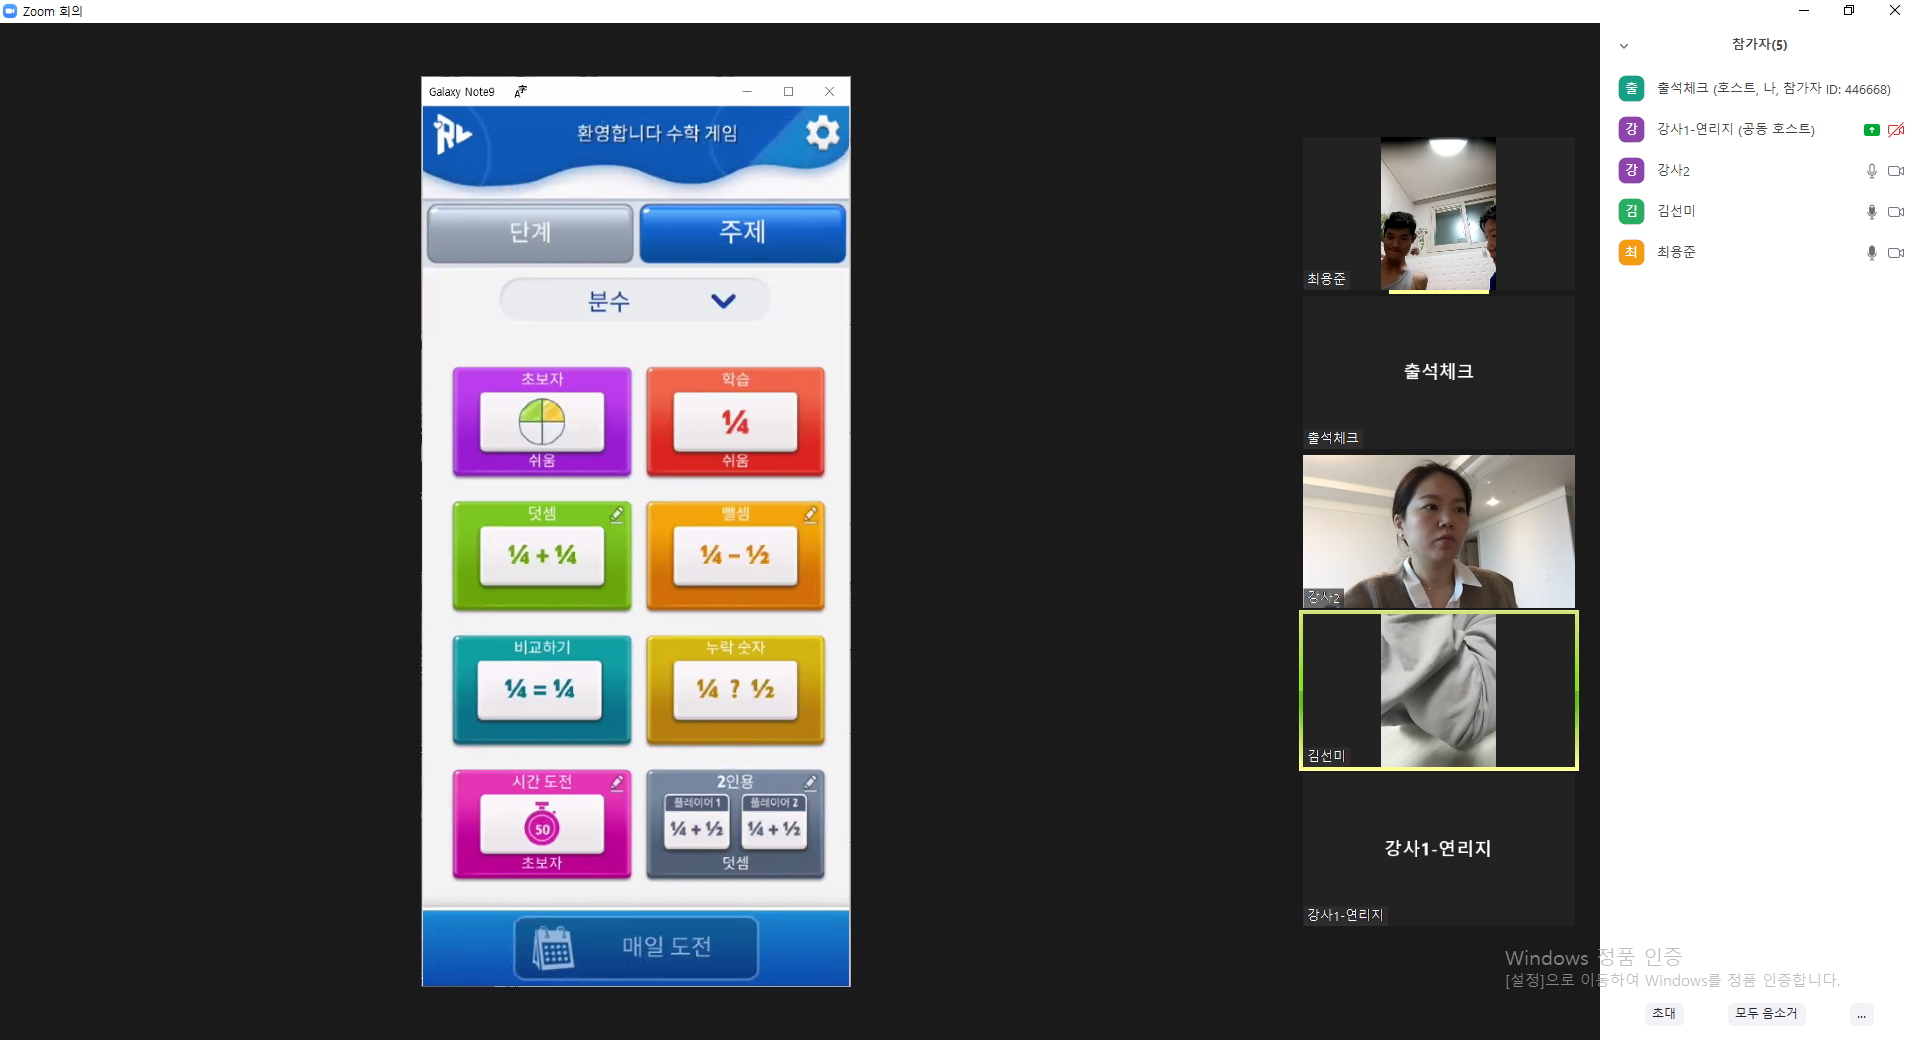Image resolution: width=1920 pixels, height=1040 pixels.
Task: Open the 분수 topic dropdown
Action: [635, 301]
